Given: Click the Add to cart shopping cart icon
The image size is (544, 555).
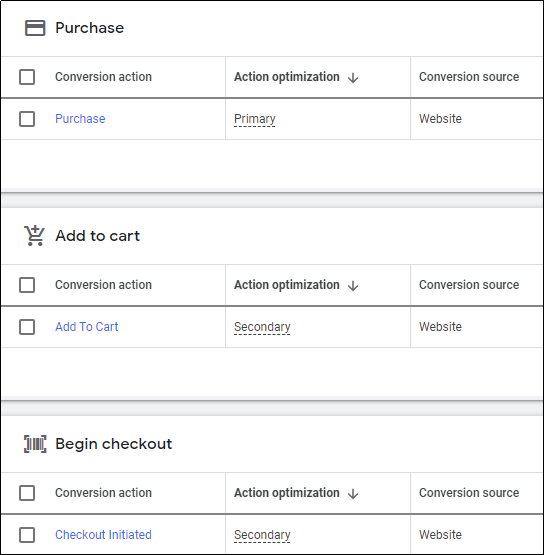Looking at the screenshot, I should coord(34,235).
